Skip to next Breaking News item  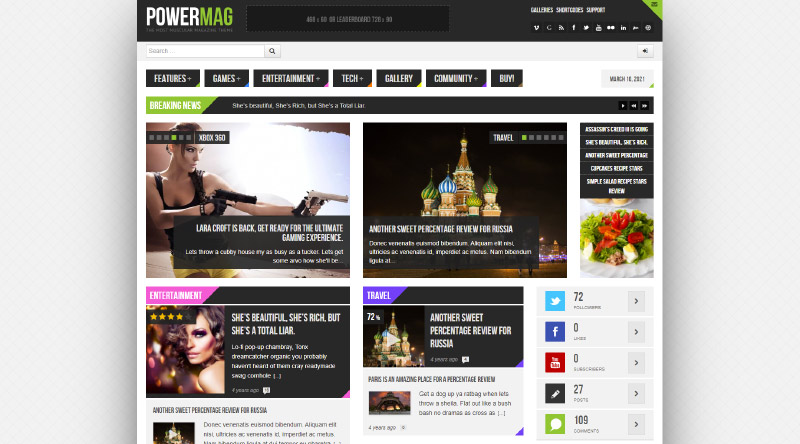point(644,106)
